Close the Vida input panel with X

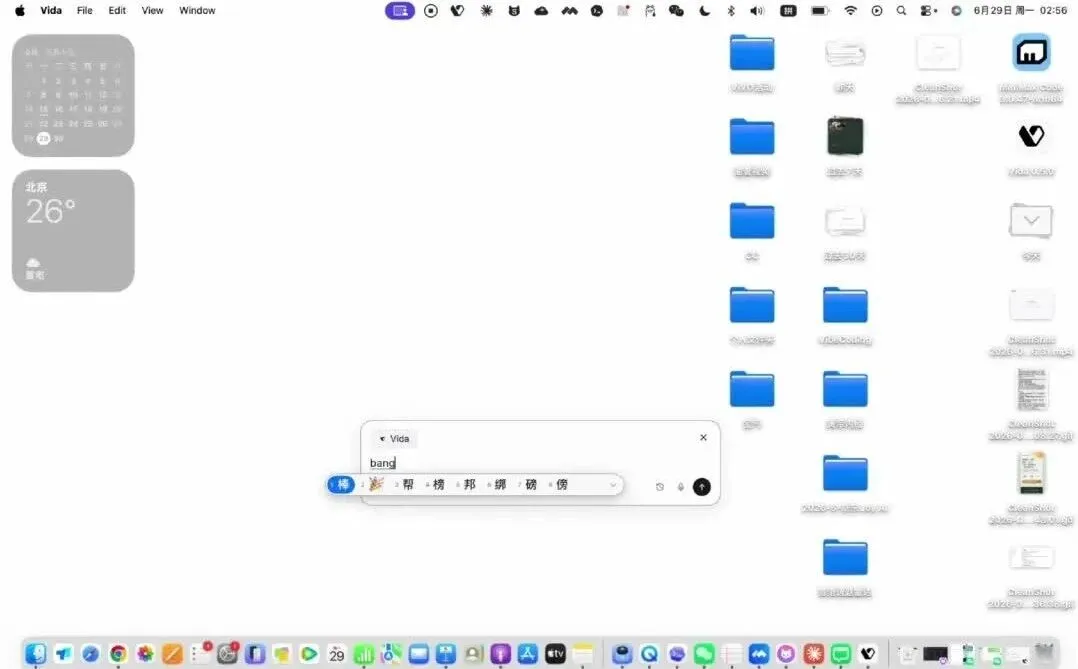click(x=703, y=437)
